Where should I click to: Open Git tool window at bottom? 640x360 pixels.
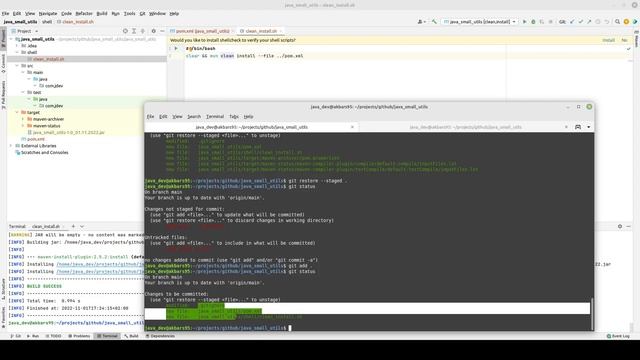tap(16, 336)
